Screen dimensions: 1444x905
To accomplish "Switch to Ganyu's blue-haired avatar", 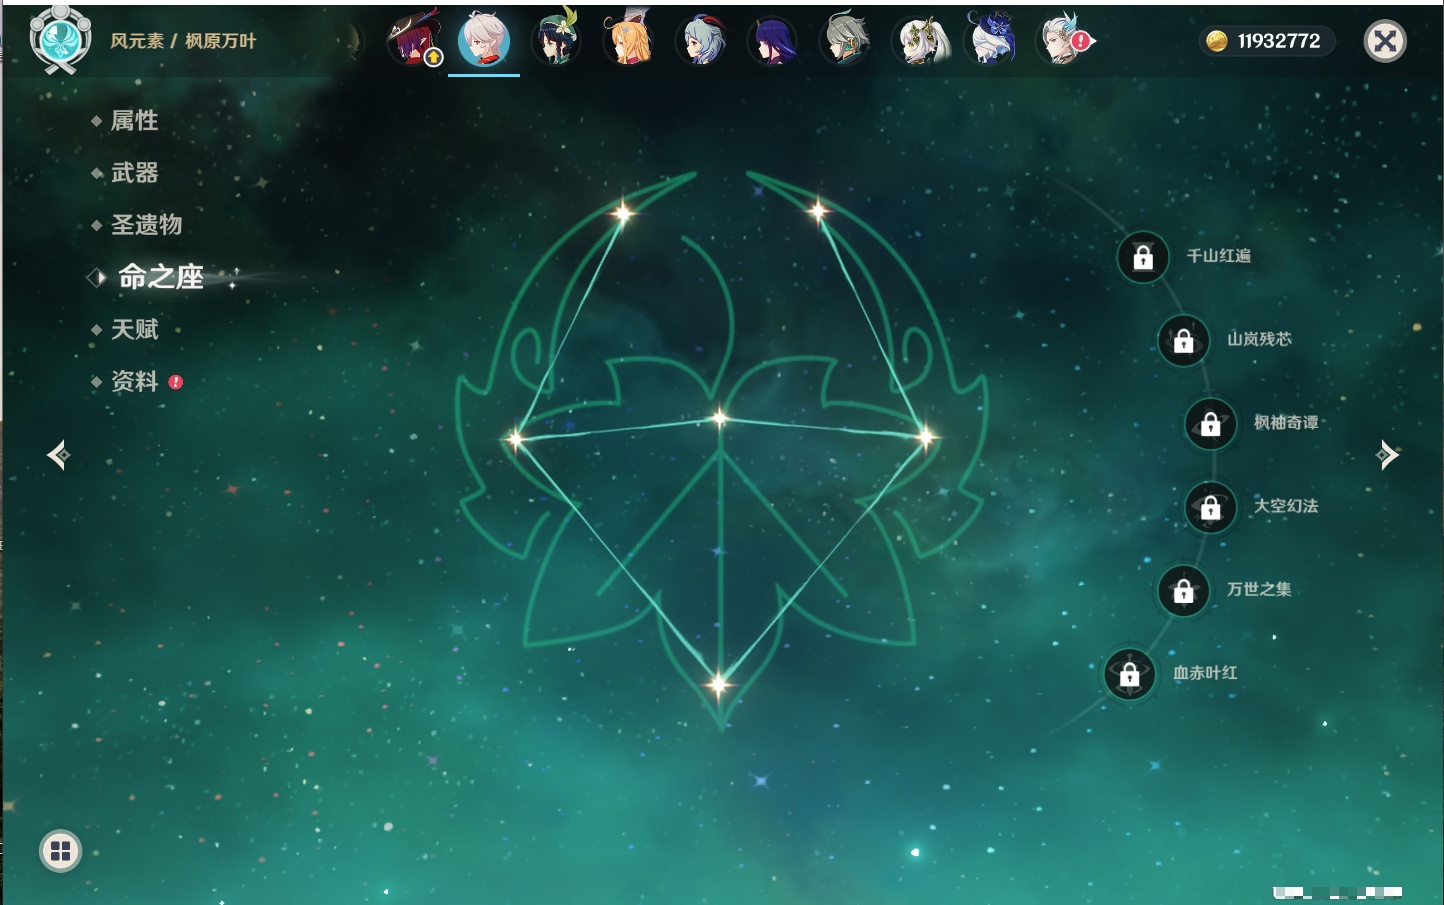I will pos(702,40).
